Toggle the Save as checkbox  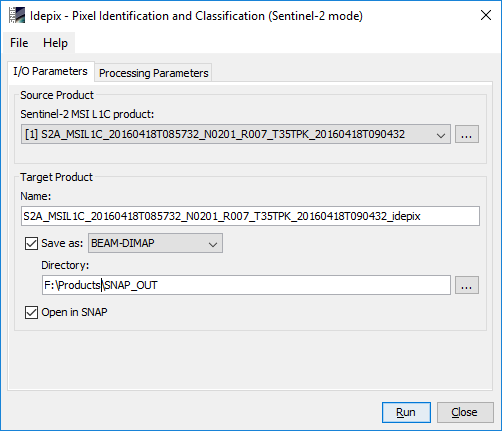31,243
